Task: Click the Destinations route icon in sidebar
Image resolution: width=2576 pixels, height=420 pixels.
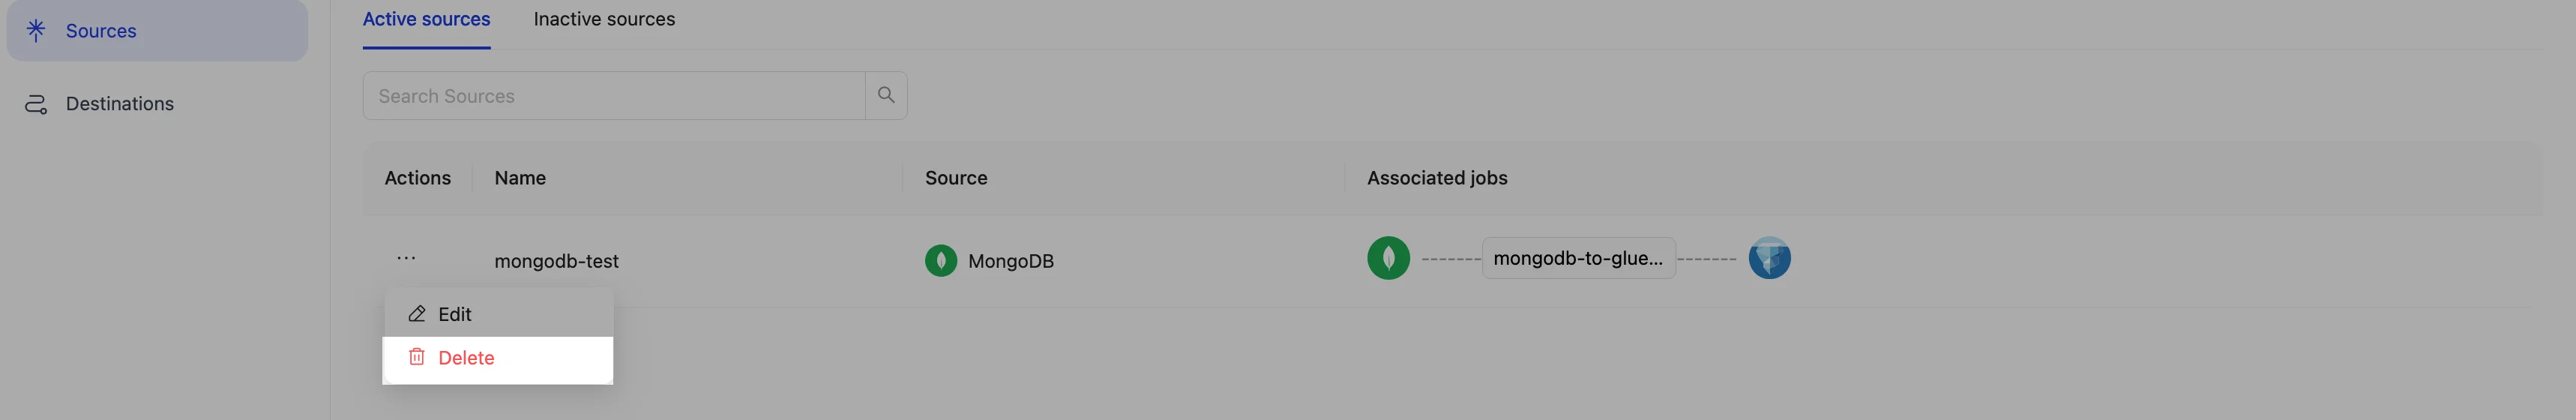Action: [36, 104]
